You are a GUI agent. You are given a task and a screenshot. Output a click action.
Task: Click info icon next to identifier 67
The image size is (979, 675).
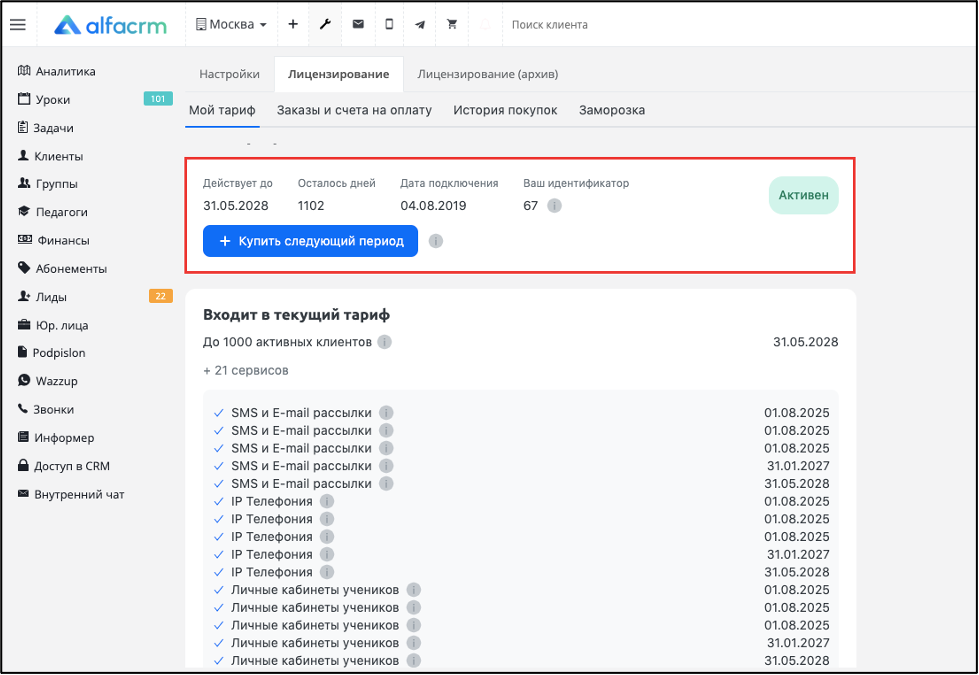[x=554, y=205]
